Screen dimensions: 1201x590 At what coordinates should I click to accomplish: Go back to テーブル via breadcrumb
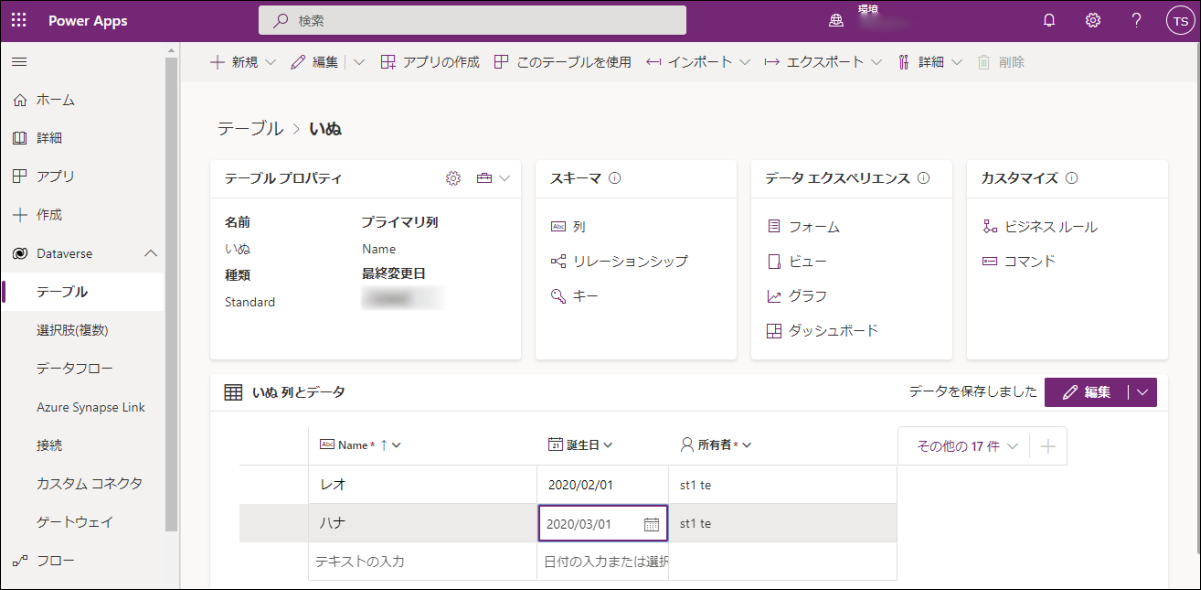coord(250,128)
